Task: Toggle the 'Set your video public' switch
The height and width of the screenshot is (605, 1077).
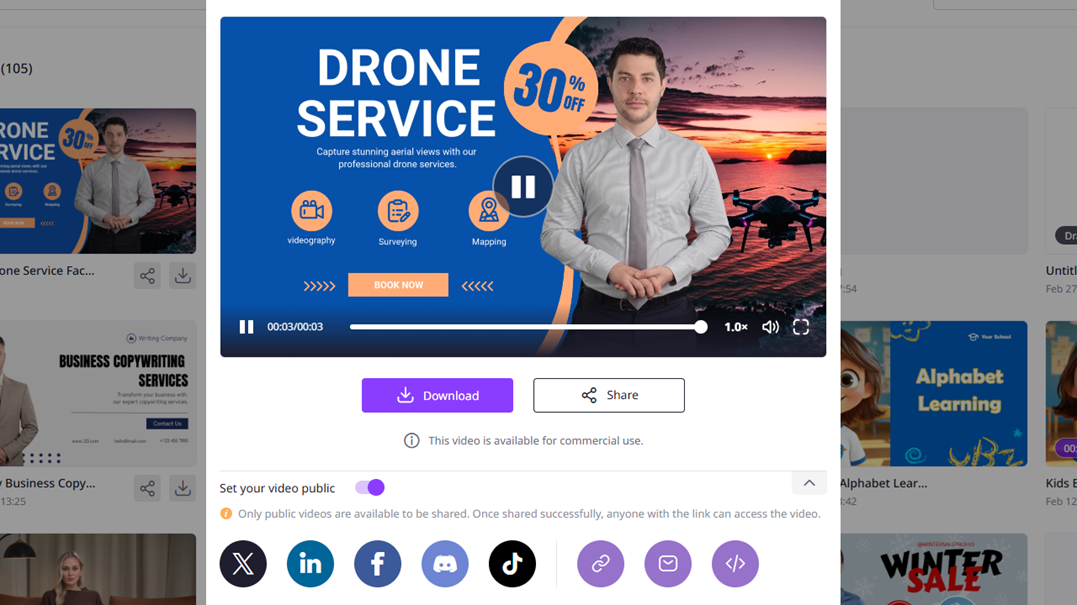Action: [369, 488]
